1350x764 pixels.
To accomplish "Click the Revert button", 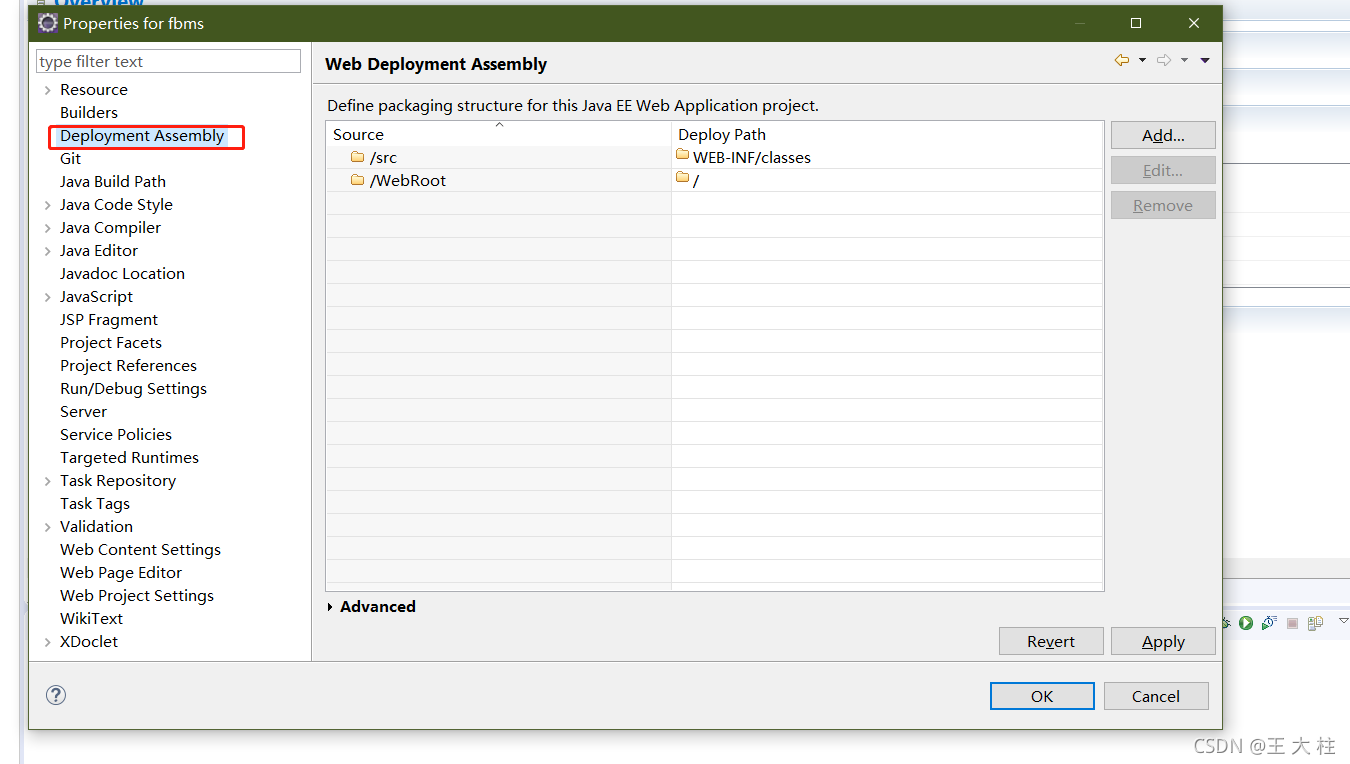I will pos(1051,641).
